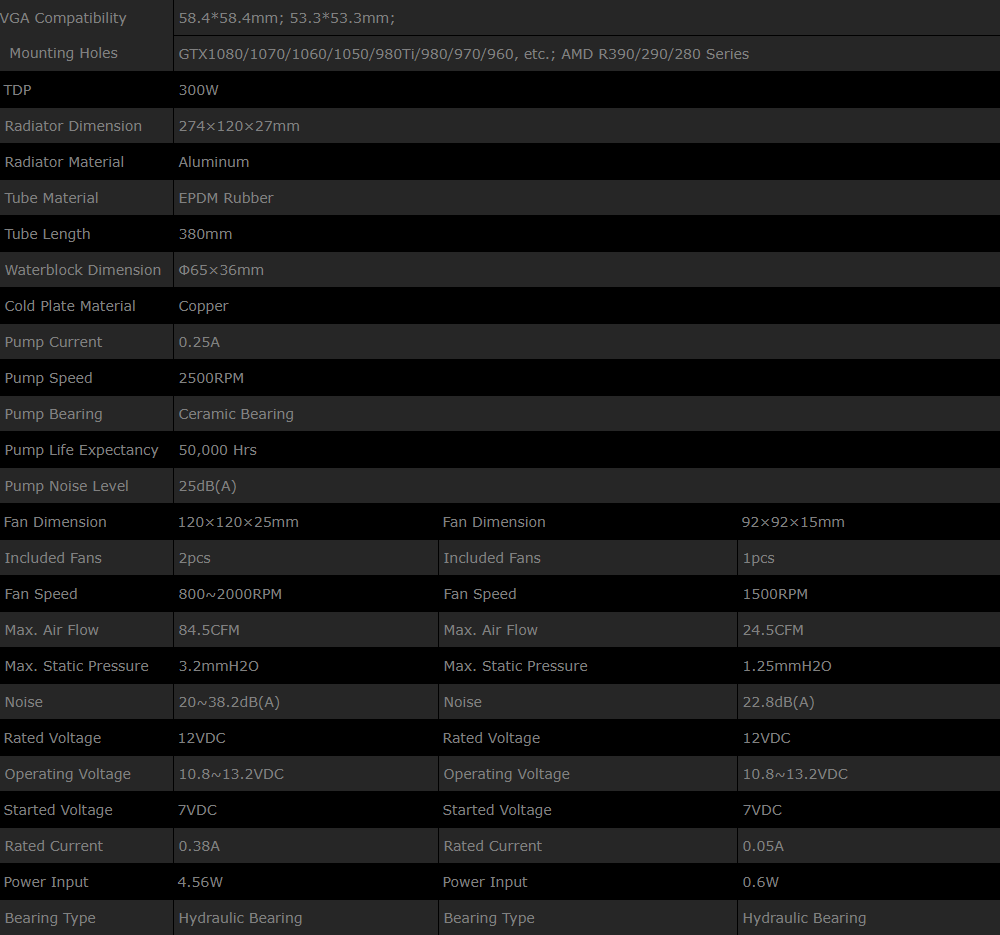Viewport: 1000px width, 935px height.
Task: Click the Aluminum radiator material value
Action: (x=214, y=162)
